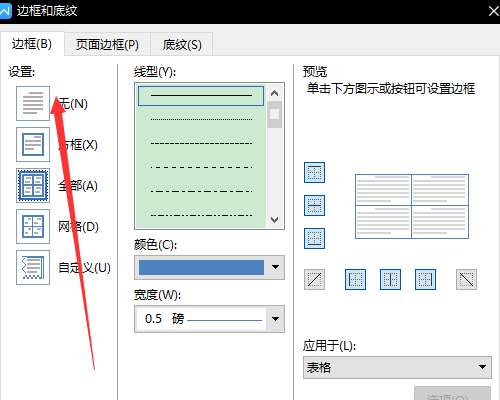Image resolution: width=500 pixels, height=400 pixels.
Task: Click the 全部(A) label
Action: click(78, 186)
